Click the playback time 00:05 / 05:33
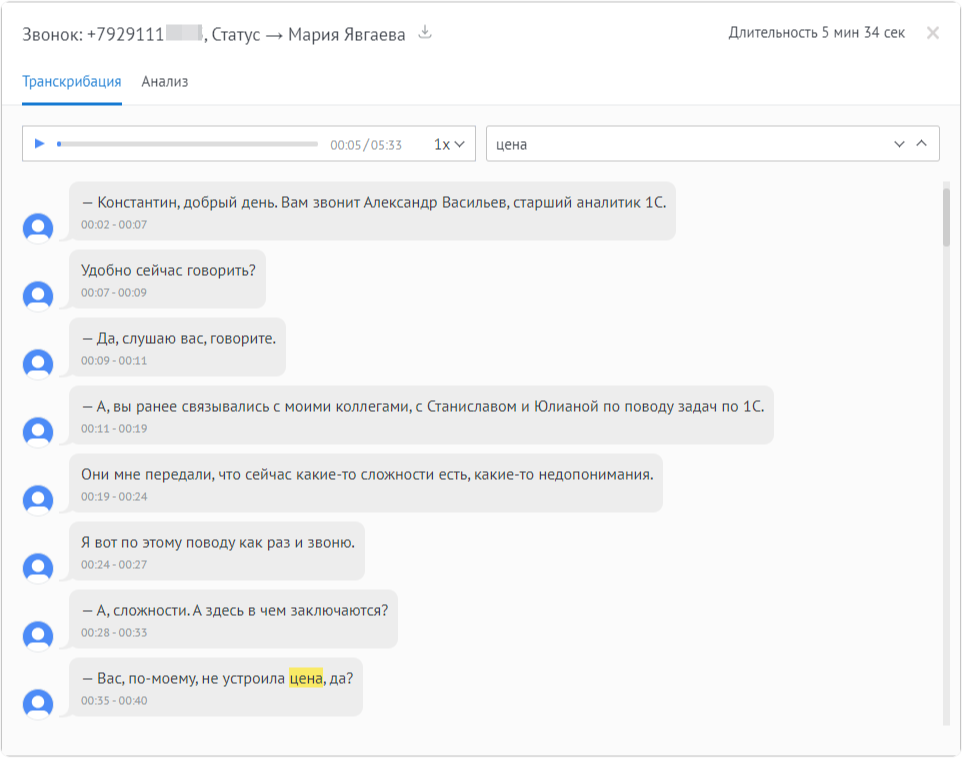962x758 pixels. tap(366, 145)
